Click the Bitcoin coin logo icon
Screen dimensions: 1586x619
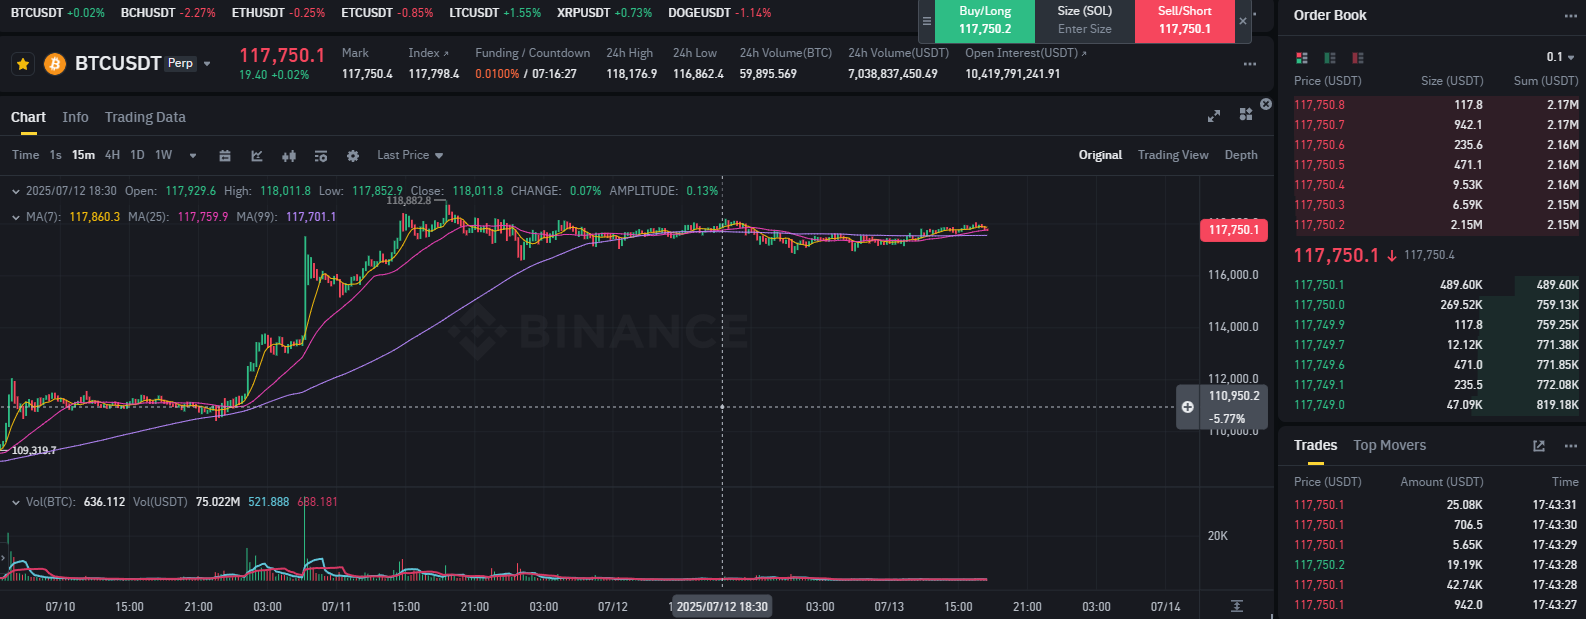(x=54, y=64)
